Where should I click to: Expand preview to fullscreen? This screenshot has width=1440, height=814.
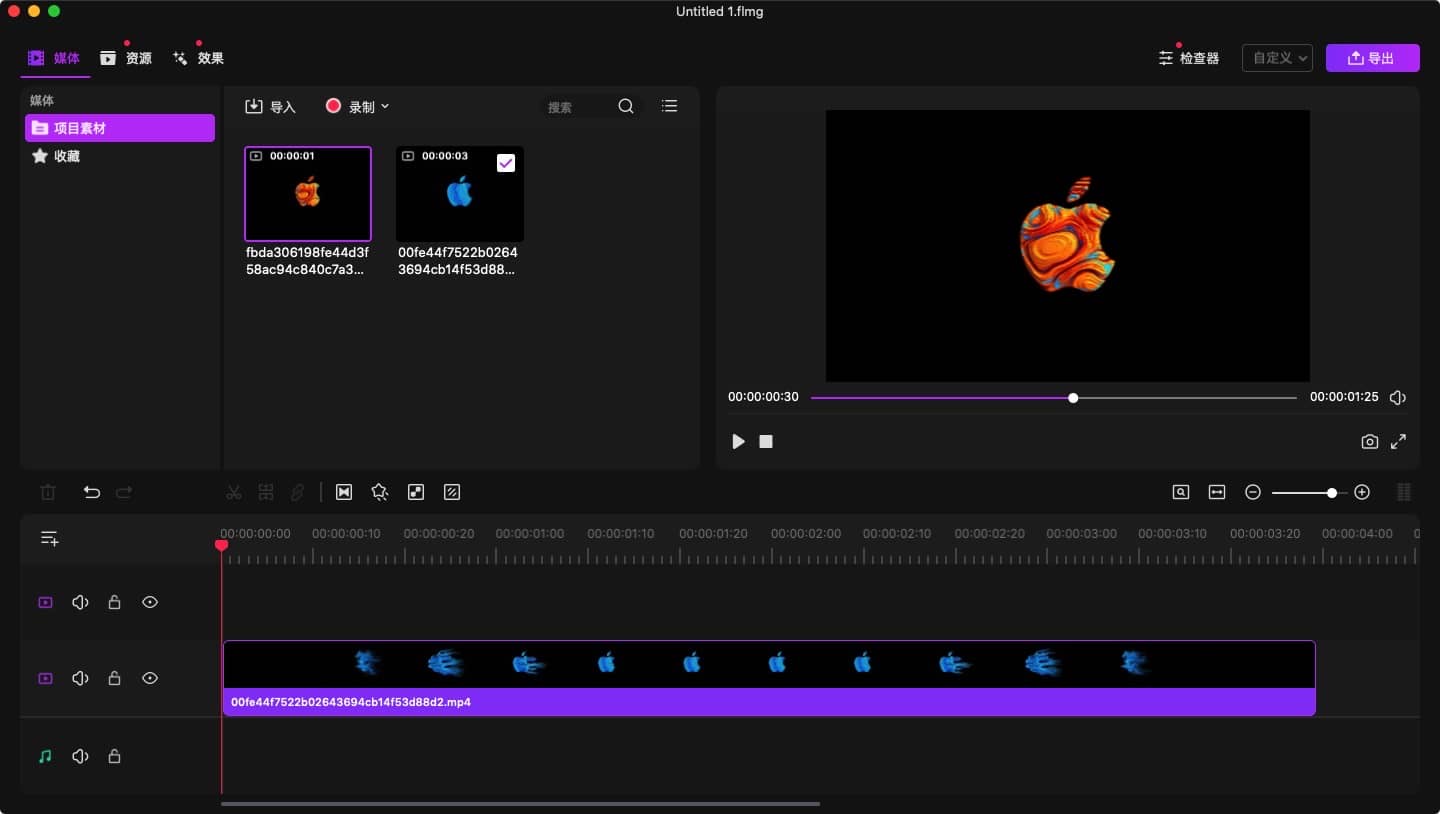click(1399, 441)
